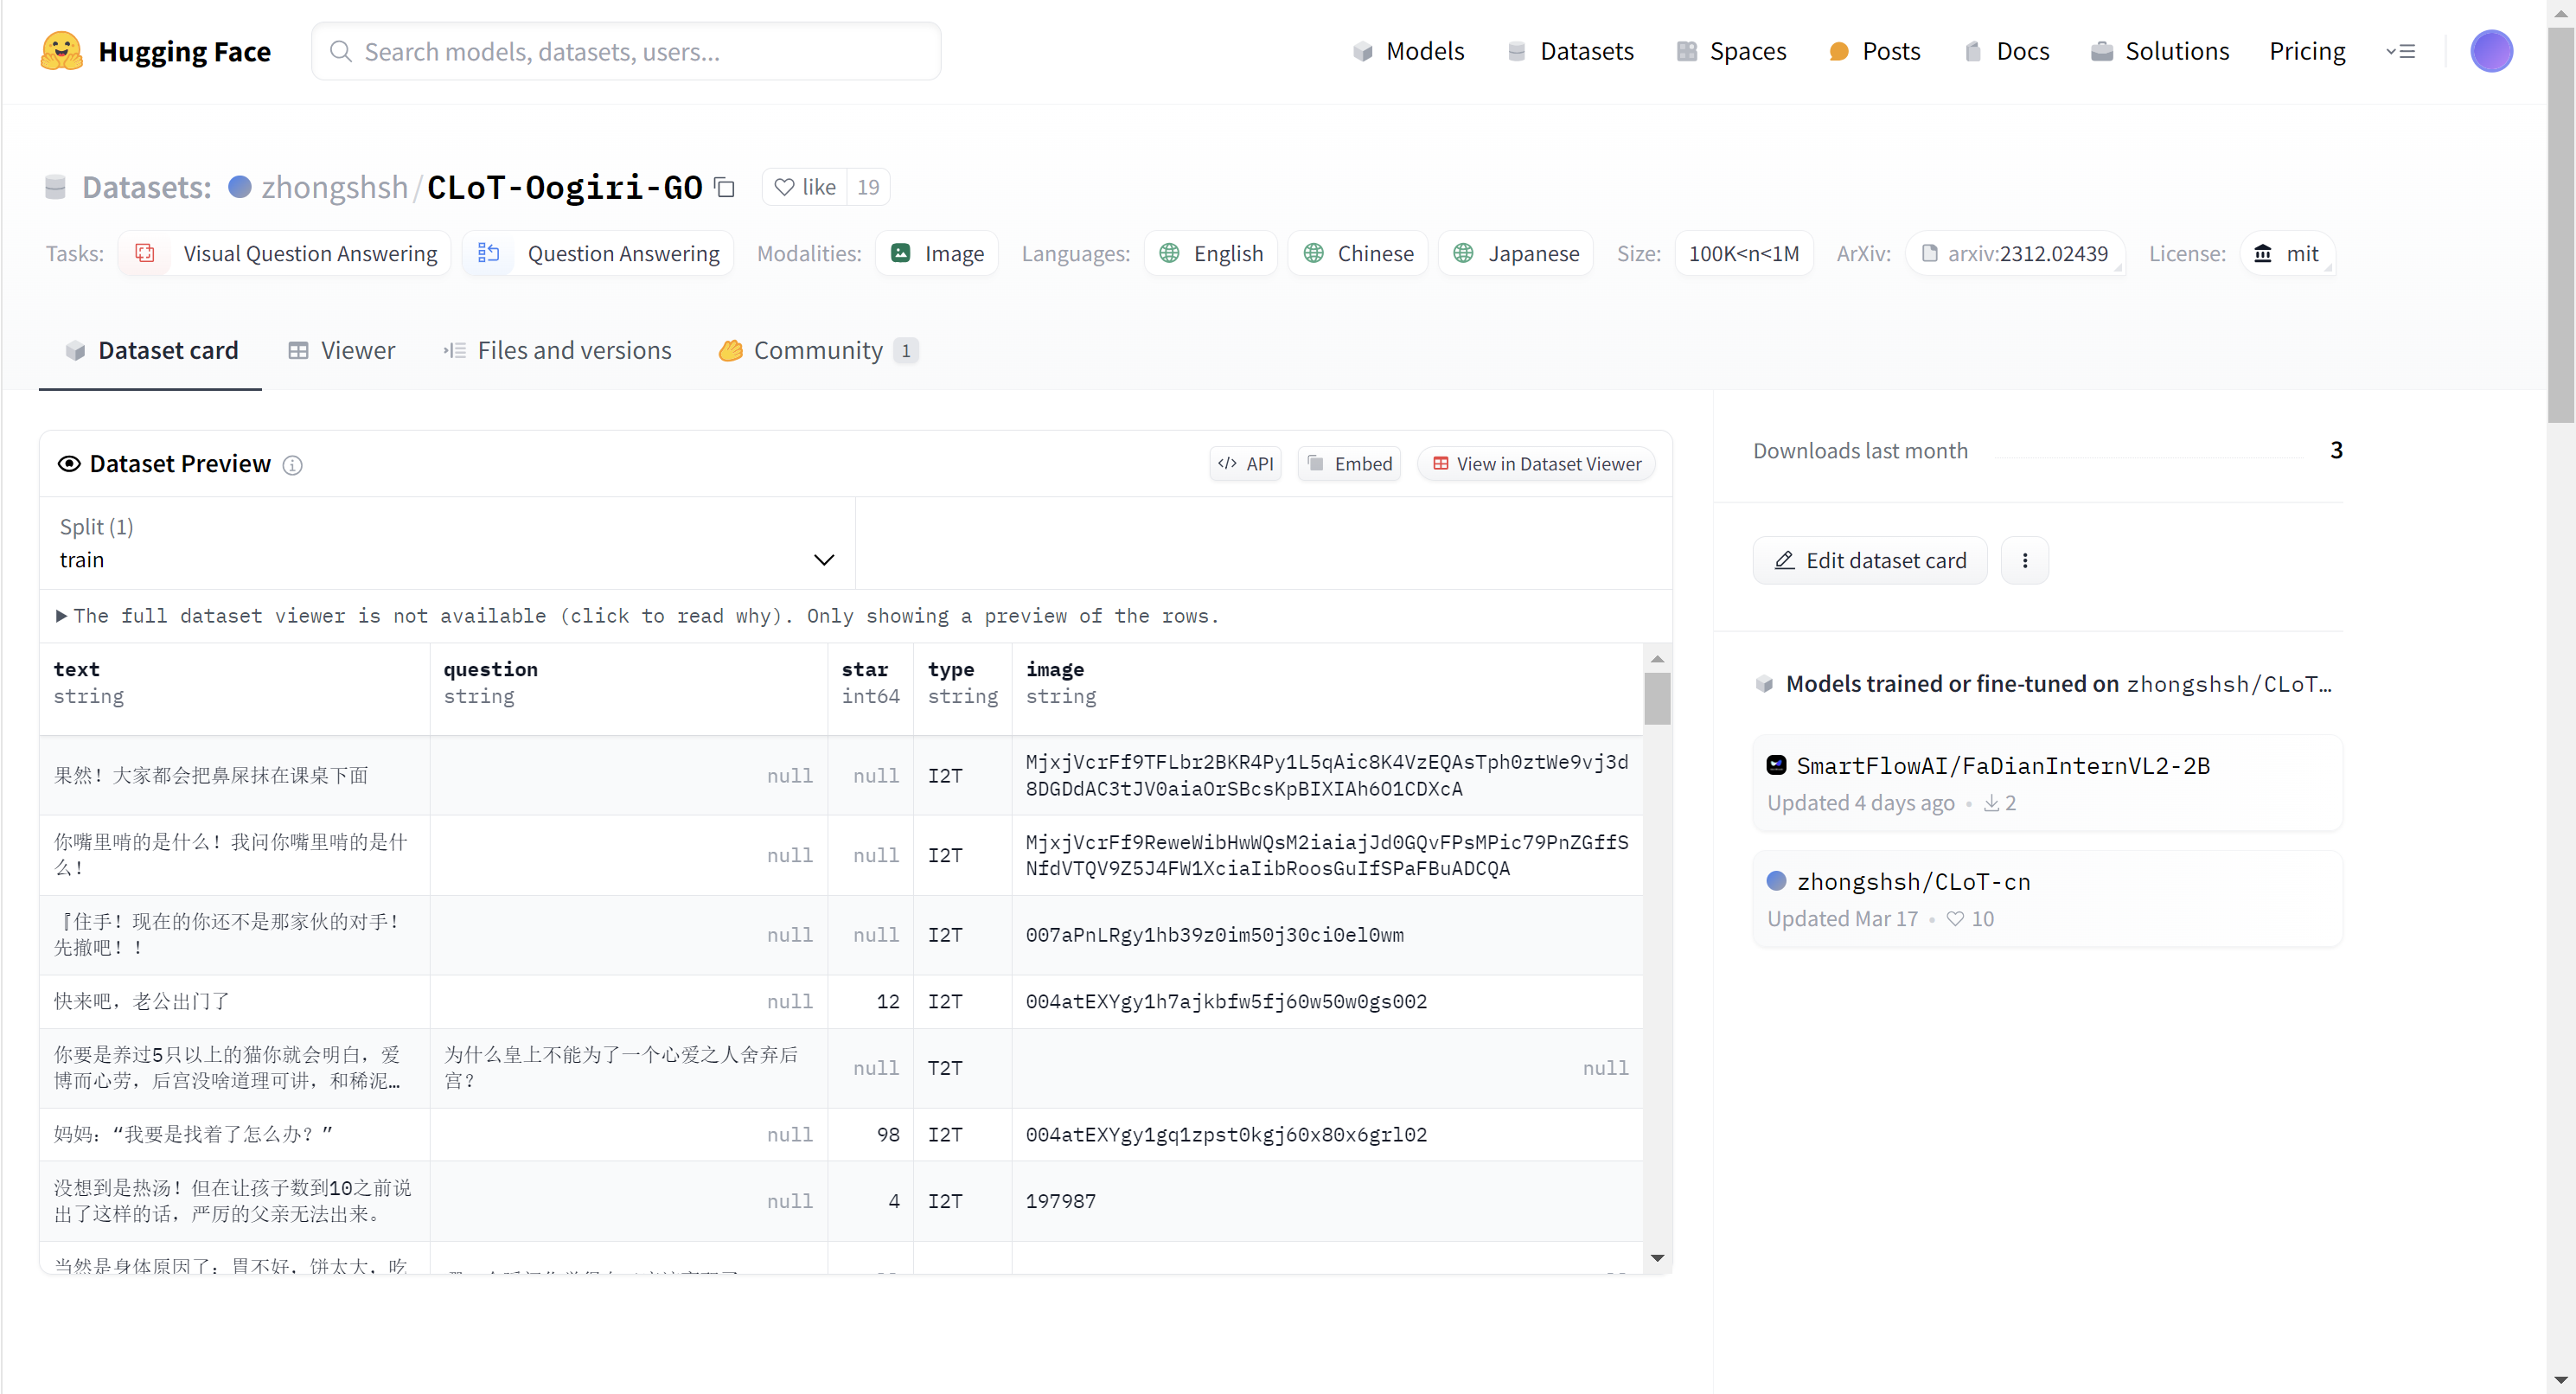Switch to the Viewer tab
Screen dimensions: 2576x1394
341,350
